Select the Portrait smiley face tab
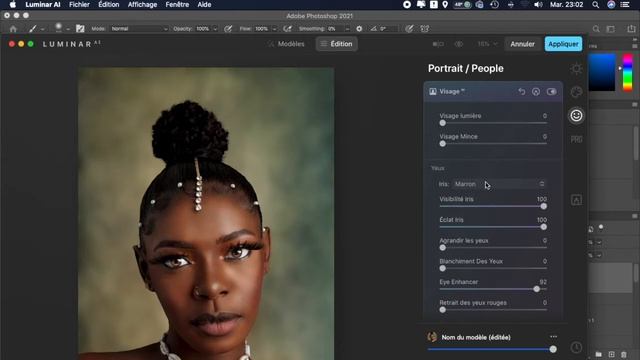 [576, 116]
